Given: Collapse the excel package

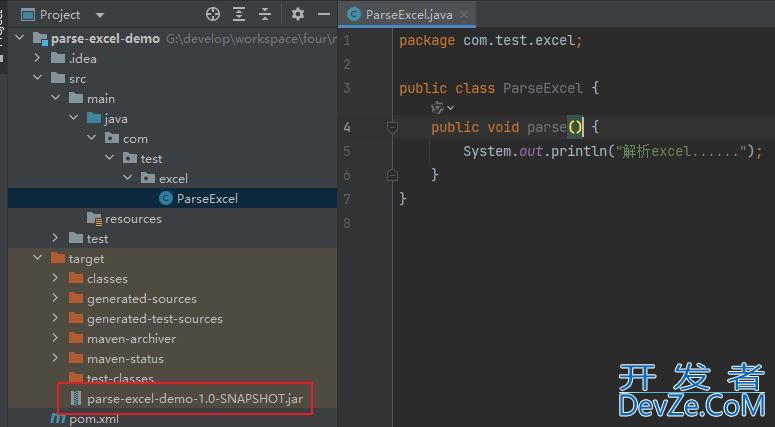Looking at the screenshot, I should point(128,177).
